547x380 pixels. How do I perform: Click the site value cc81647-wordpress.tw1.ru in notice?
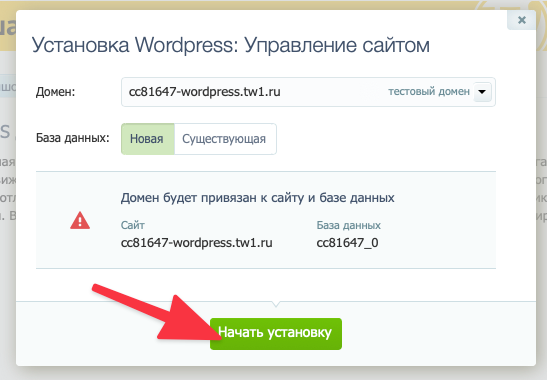click(x=196, y=243)
